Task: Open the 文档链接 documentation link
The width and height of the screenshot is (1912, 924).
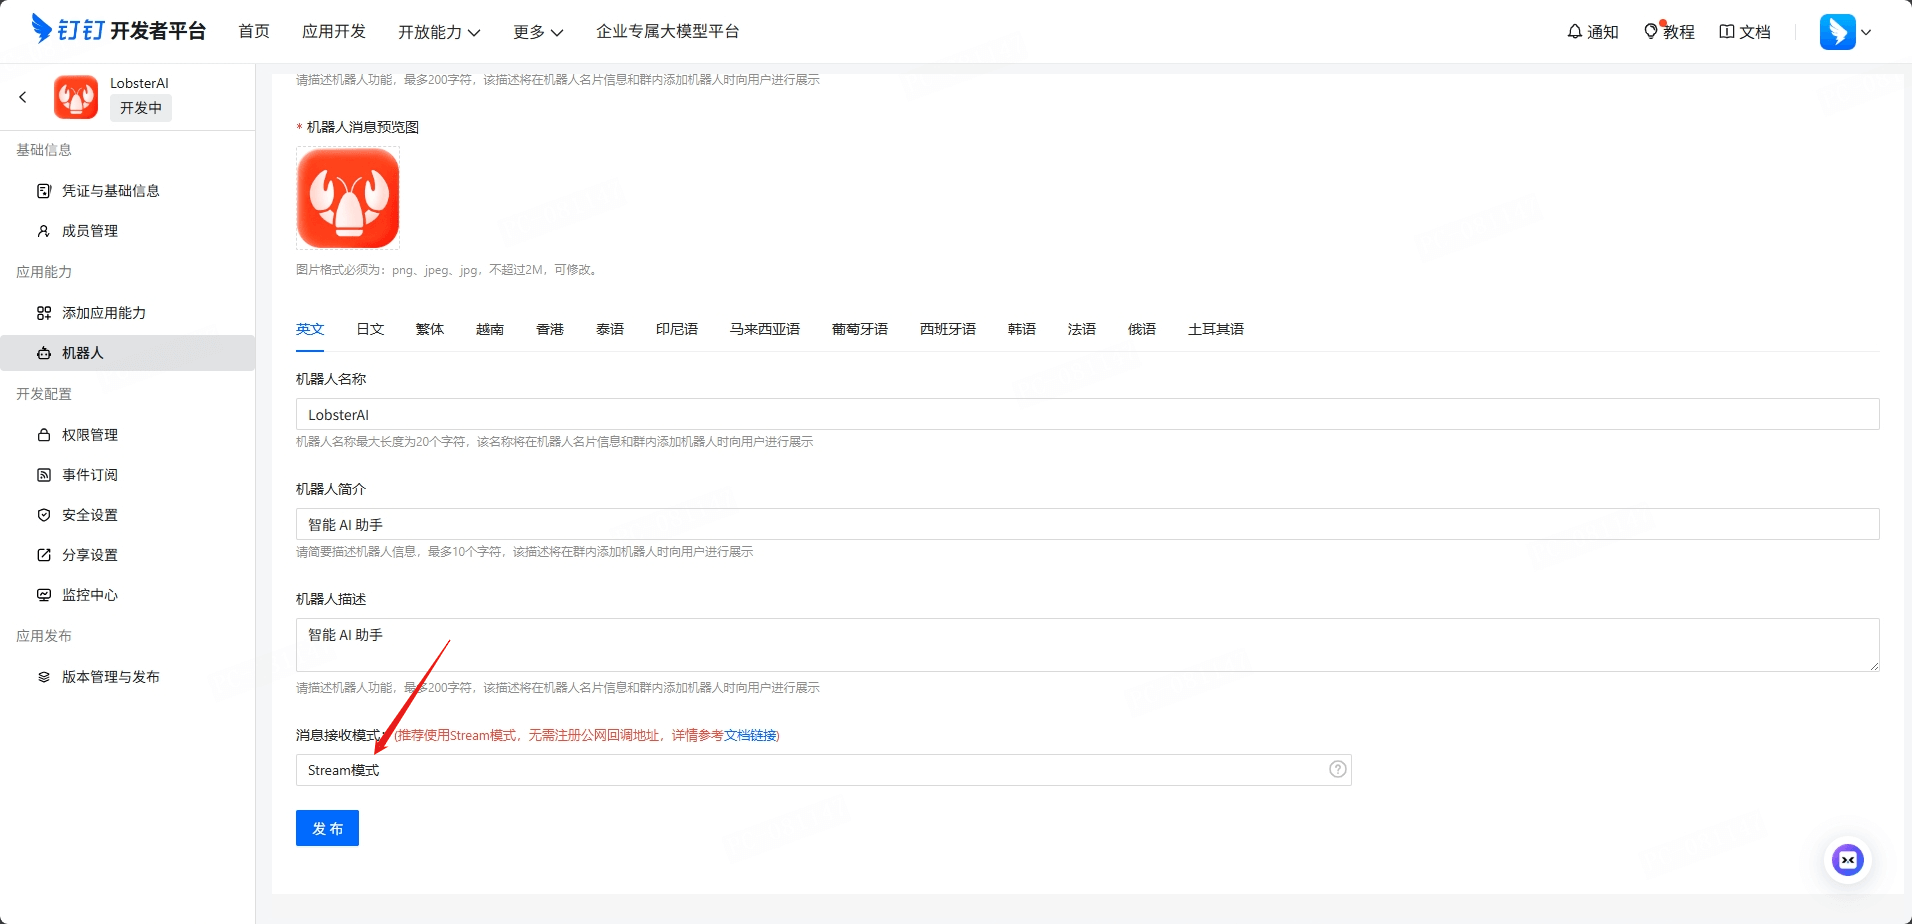Action: pyautogui.click(x=745, y=735)
